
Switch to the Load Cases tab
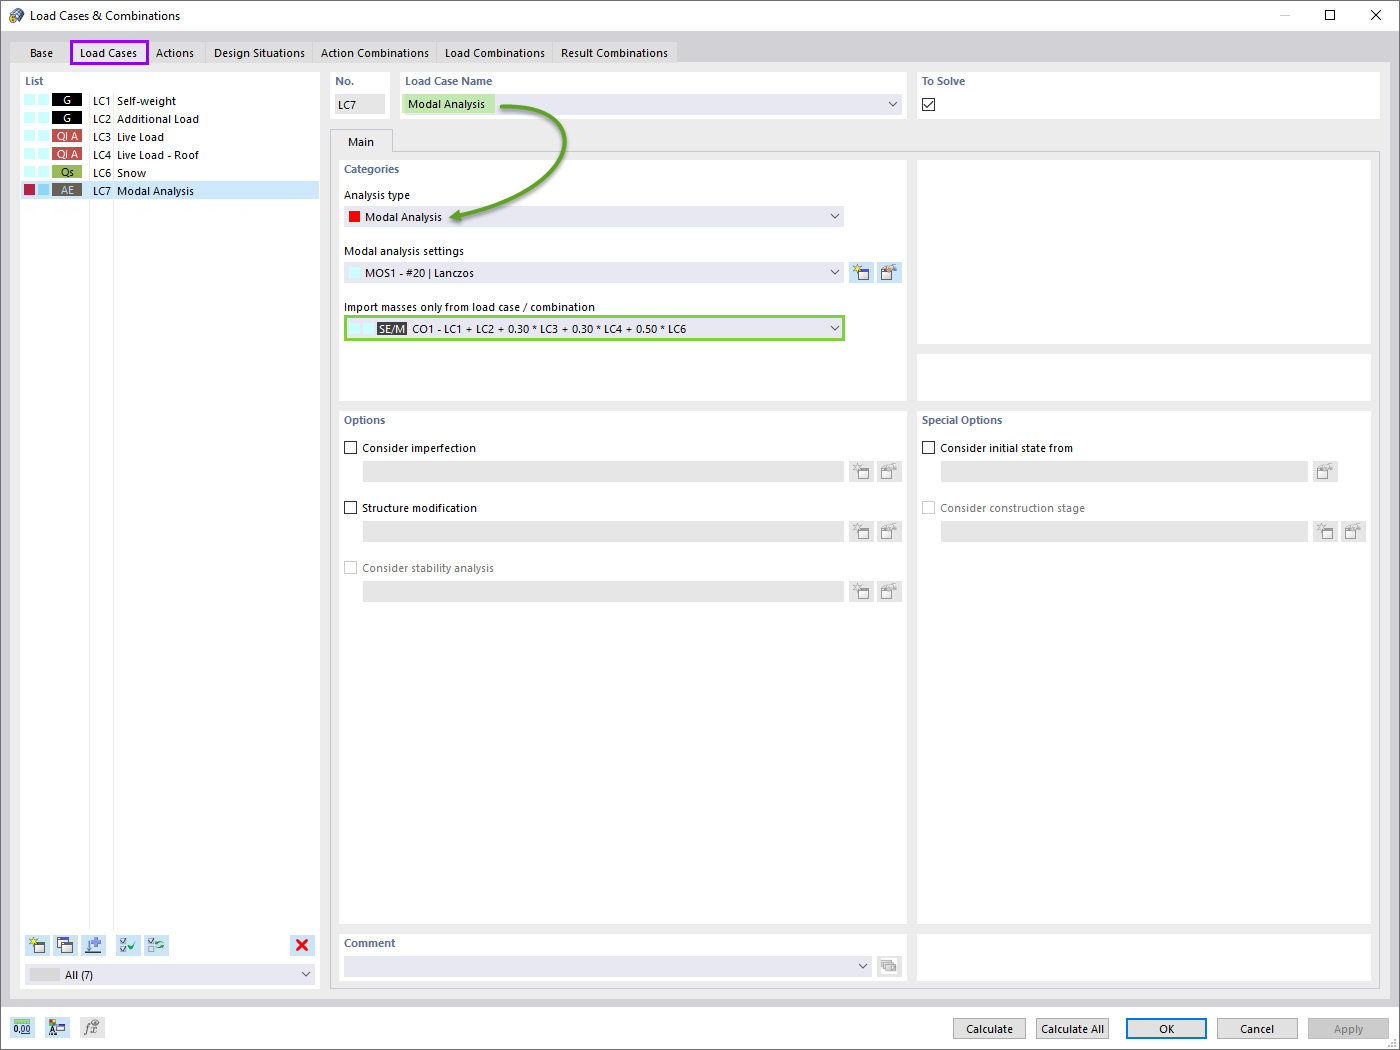click(109, 53)
